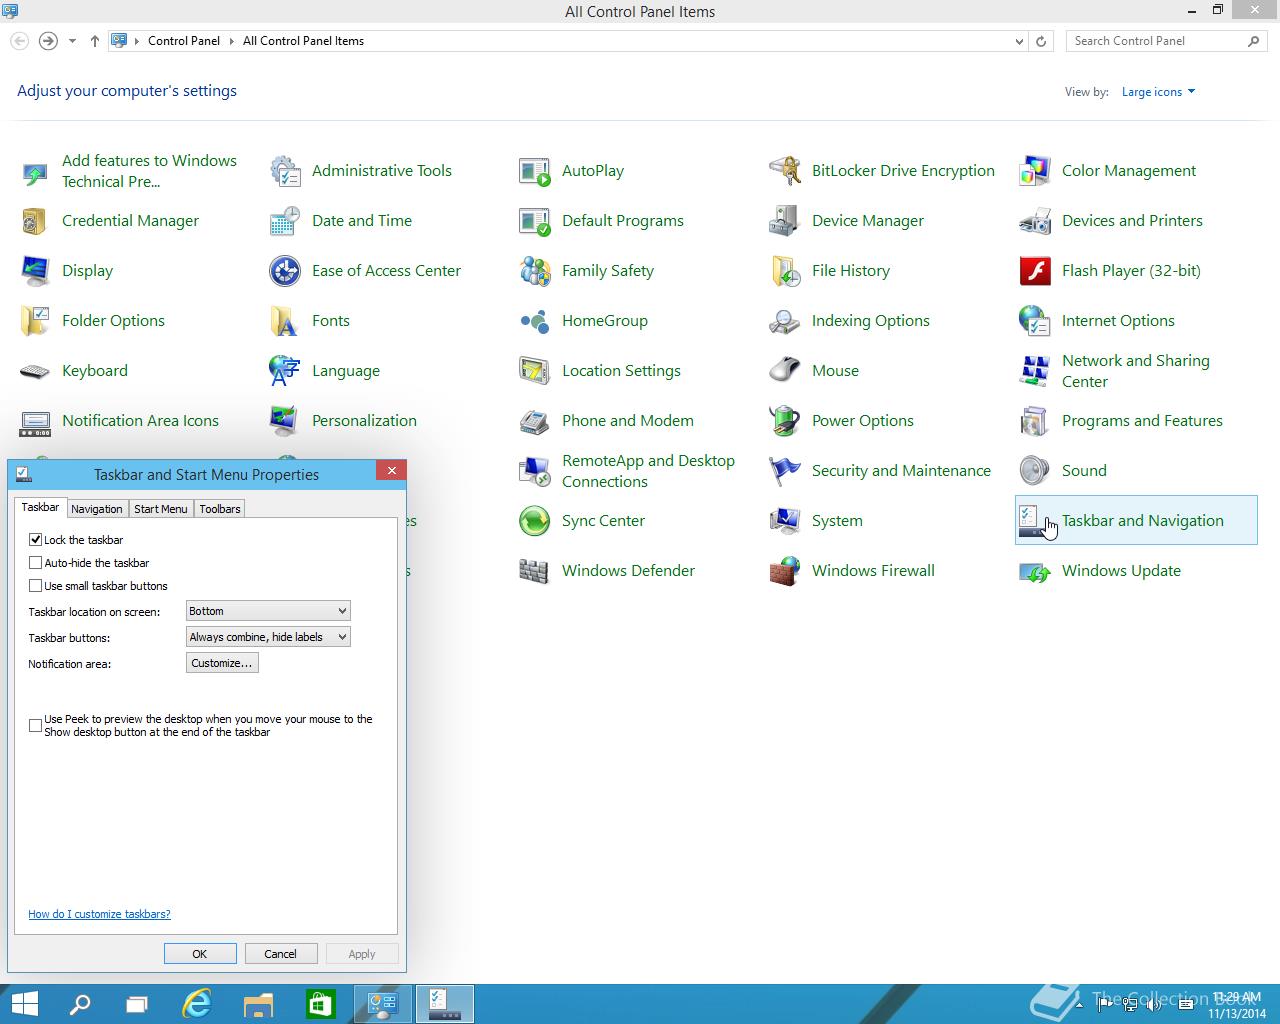Open Windows Defender icon
Image resolution: width=1280 pixels, height=1024 pixels.
point(535,571)
